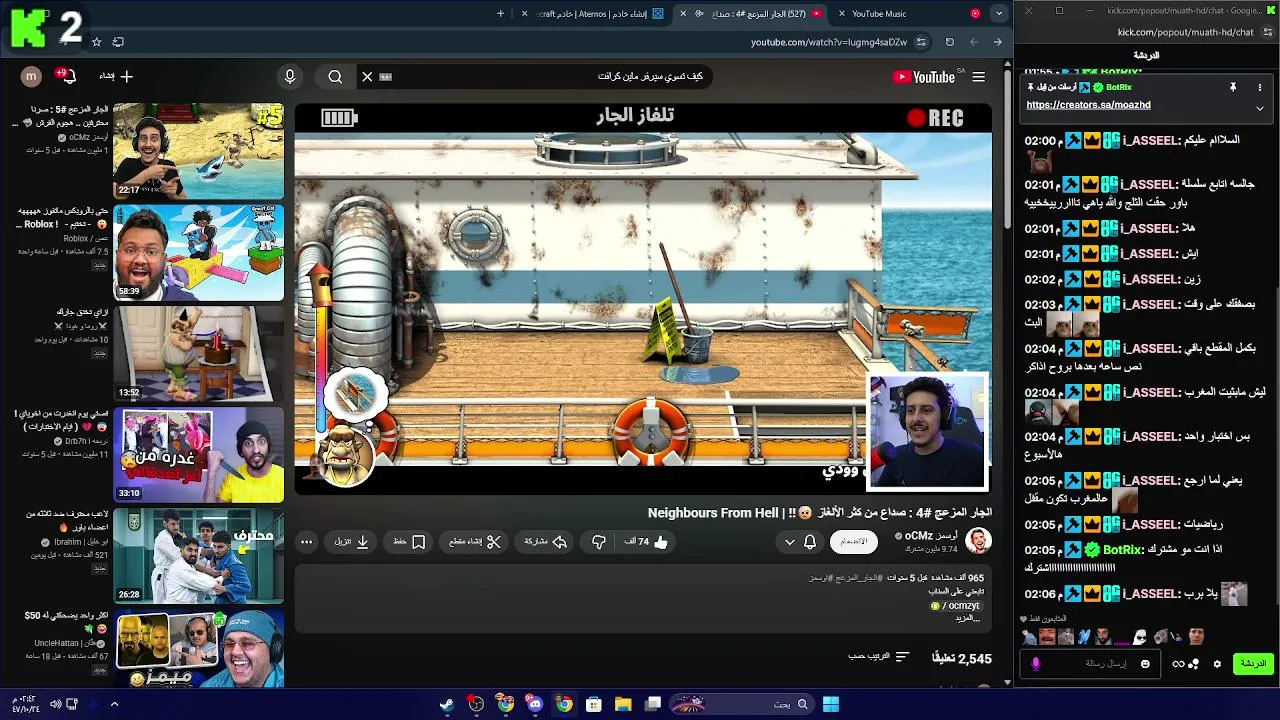Screen dimensions: 1280x720
Task: Show hidden system tray icons chevron
Action: [x=114, y=704]
